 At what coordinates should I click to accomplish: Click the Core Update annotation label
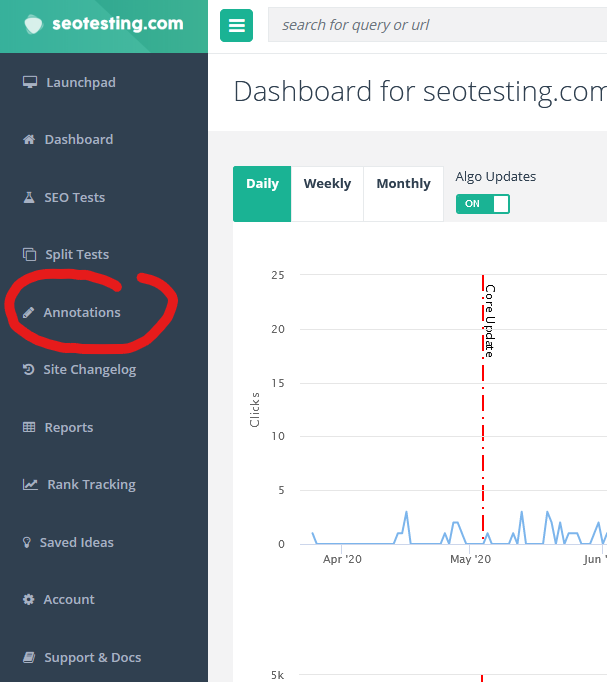490,321
